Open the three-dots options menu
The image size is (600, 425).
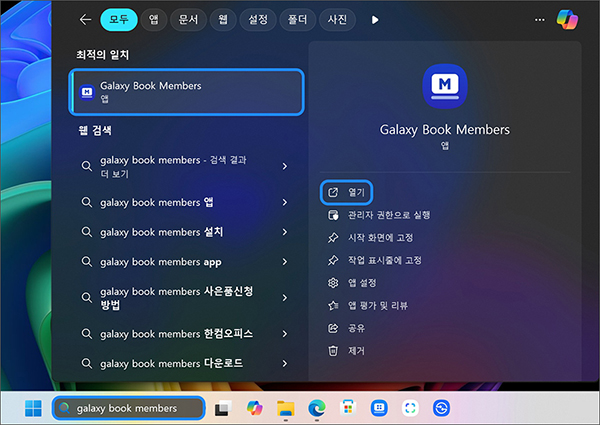(x=540, y=20)
